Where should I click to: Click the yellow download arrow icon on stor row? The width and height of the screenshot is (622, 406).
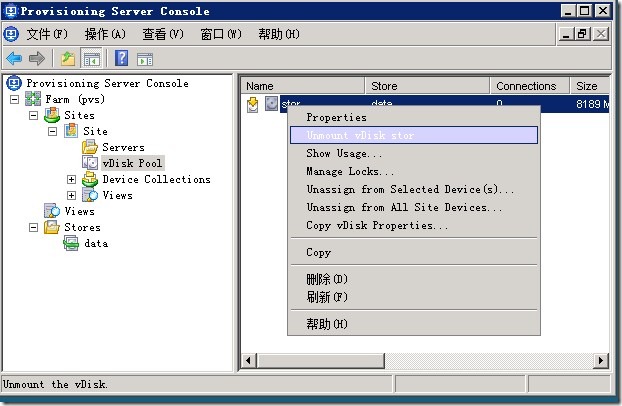tap(252, 104)
